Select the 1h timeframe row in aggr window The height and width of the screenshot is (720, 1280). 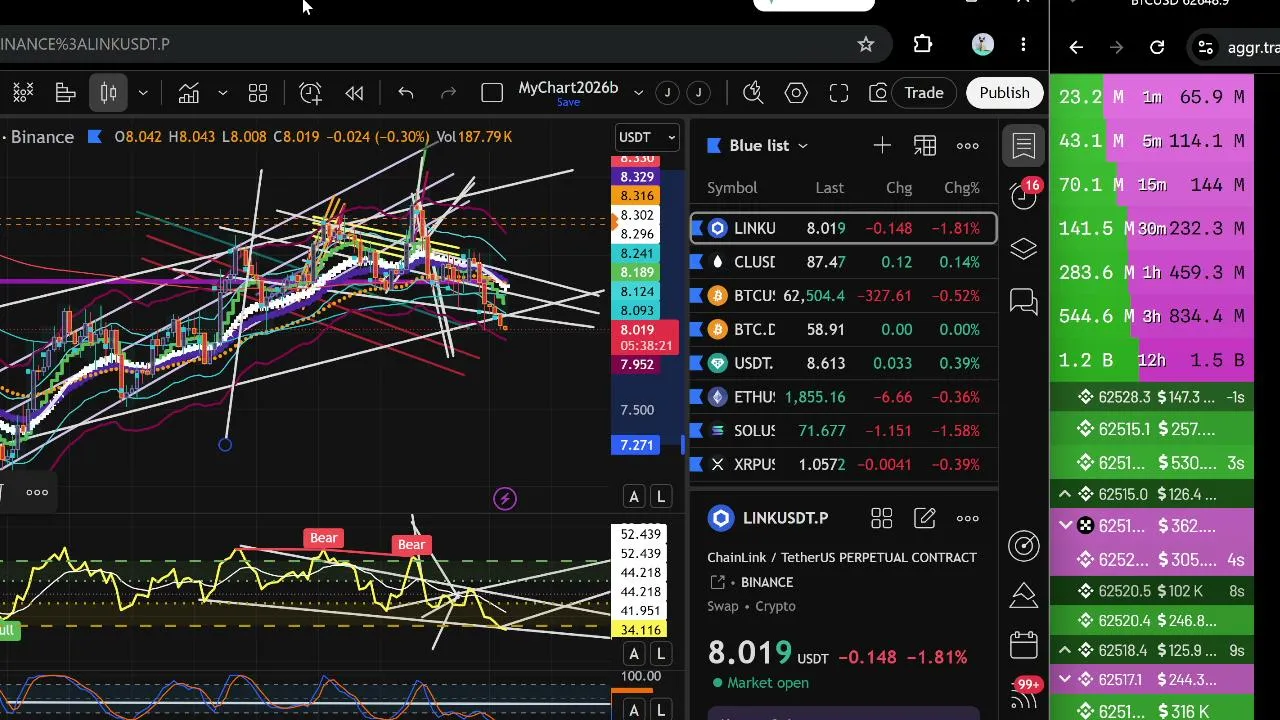pyautogui.click(x=1152, y=272)
